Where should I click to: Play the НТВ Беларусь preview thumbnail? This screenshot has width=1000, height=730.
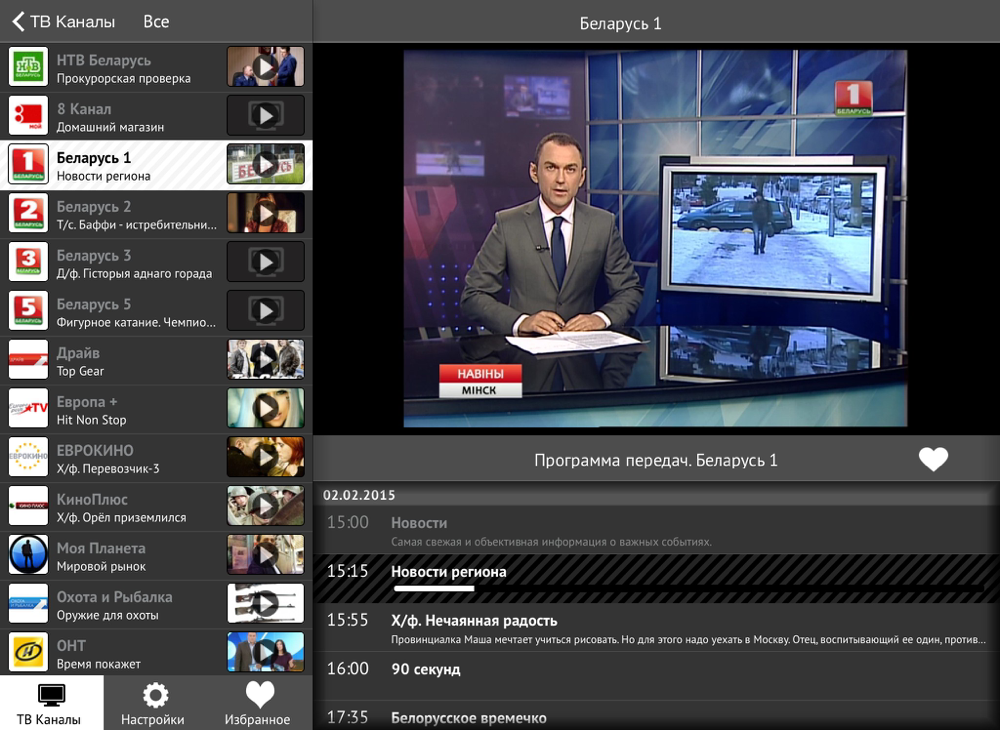tap(266, 66)
